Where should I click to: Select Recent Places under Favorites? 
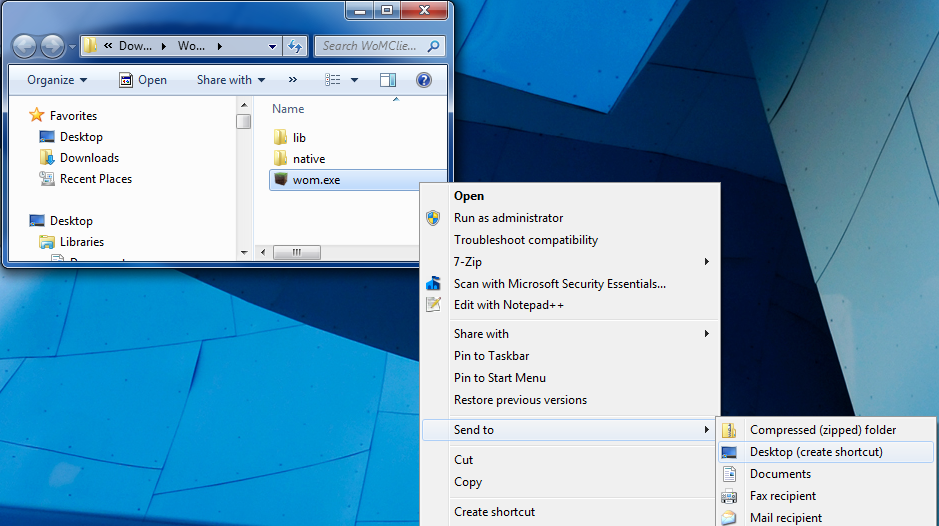click(95, 179)
